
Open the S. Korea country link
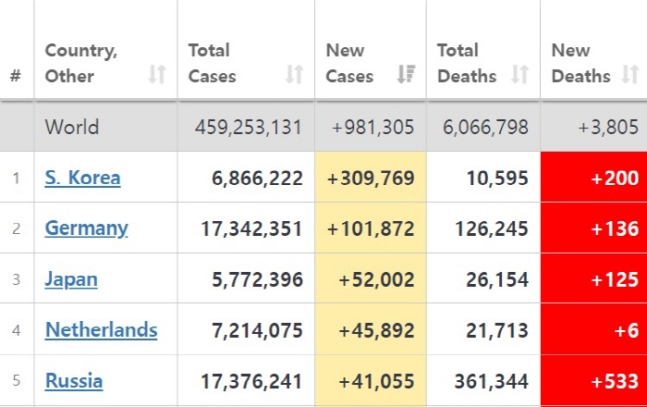point(83,178)
